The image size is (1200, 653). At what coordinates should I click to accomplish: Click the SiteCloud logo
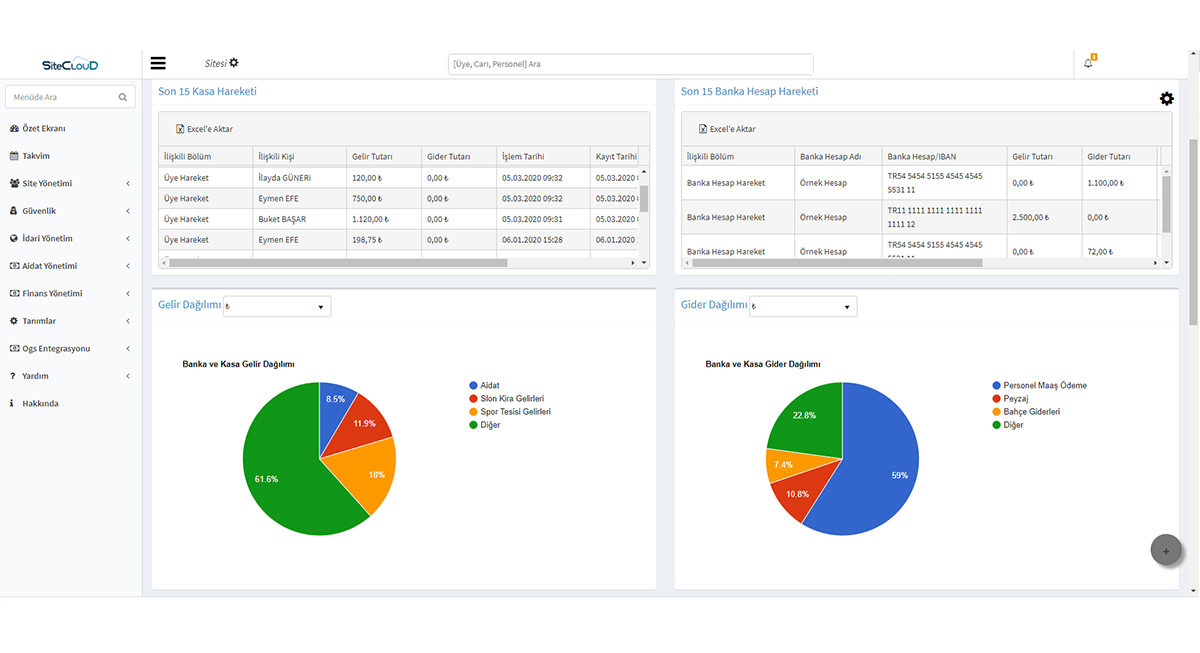70,65
